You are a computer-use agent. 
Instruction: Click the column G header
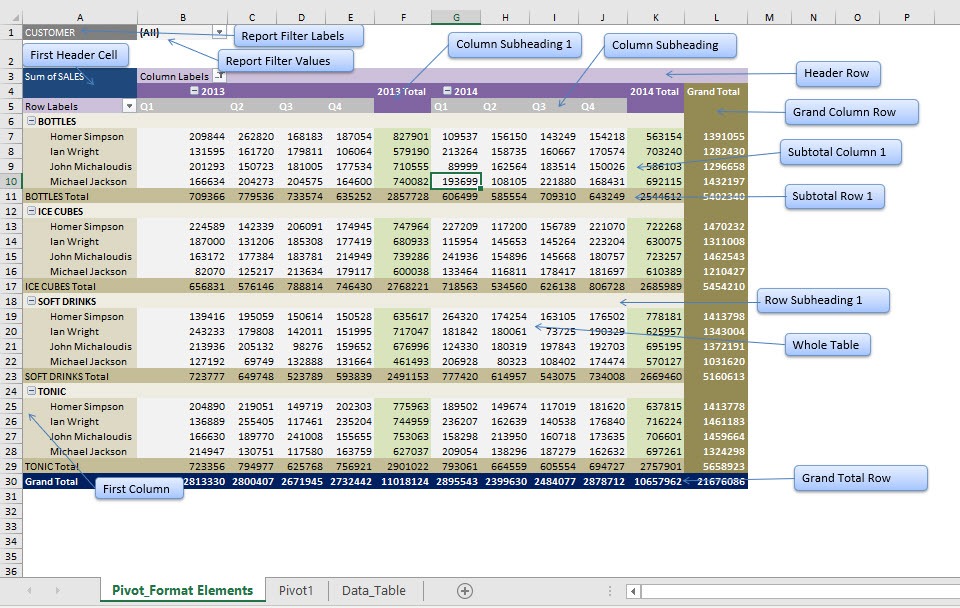456,16
